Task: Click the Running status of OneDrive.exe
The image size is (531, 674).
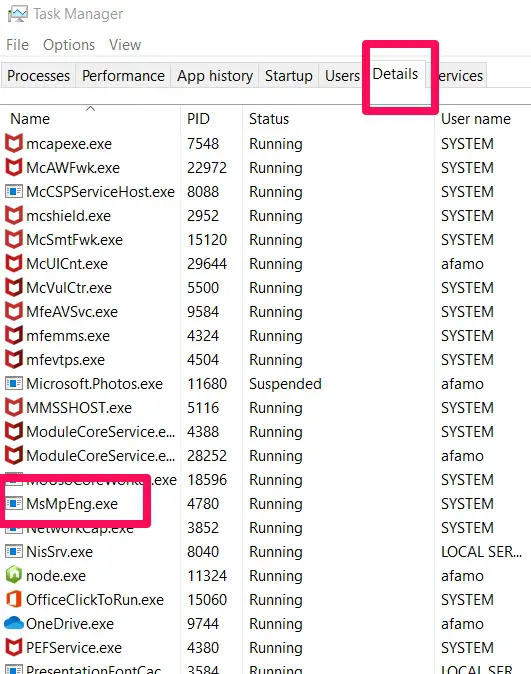Action: pos(276,624)
